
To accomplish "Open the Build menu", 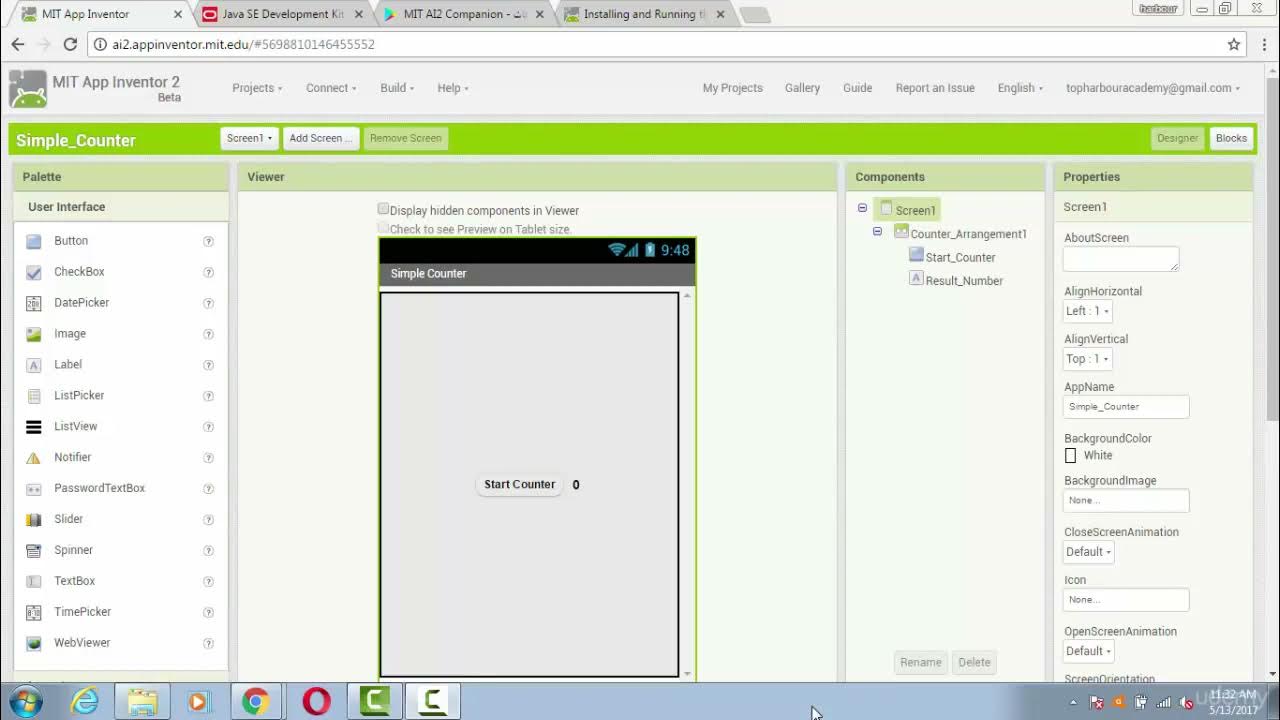I will [397, 88].
